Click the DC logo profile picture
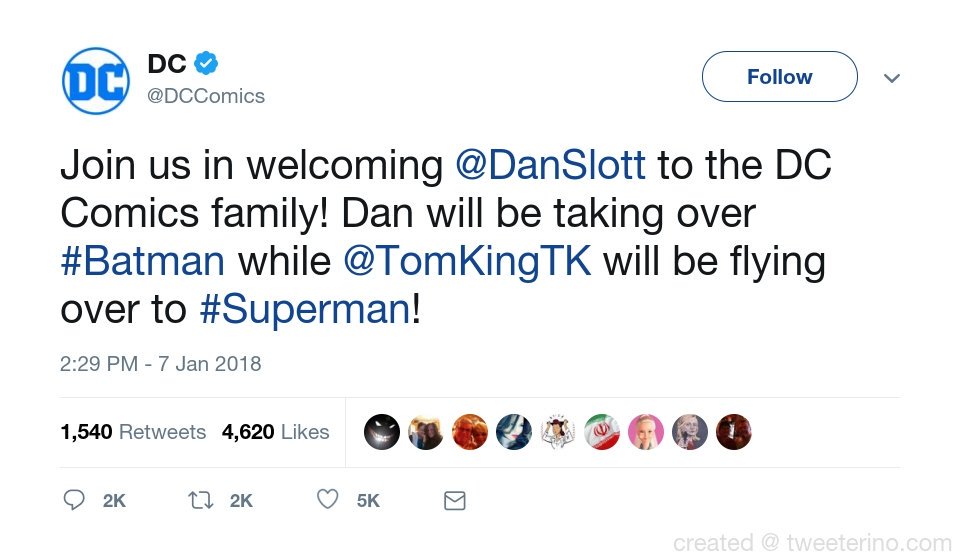Viewport: 960px width, 558px height. click(96, 80)
